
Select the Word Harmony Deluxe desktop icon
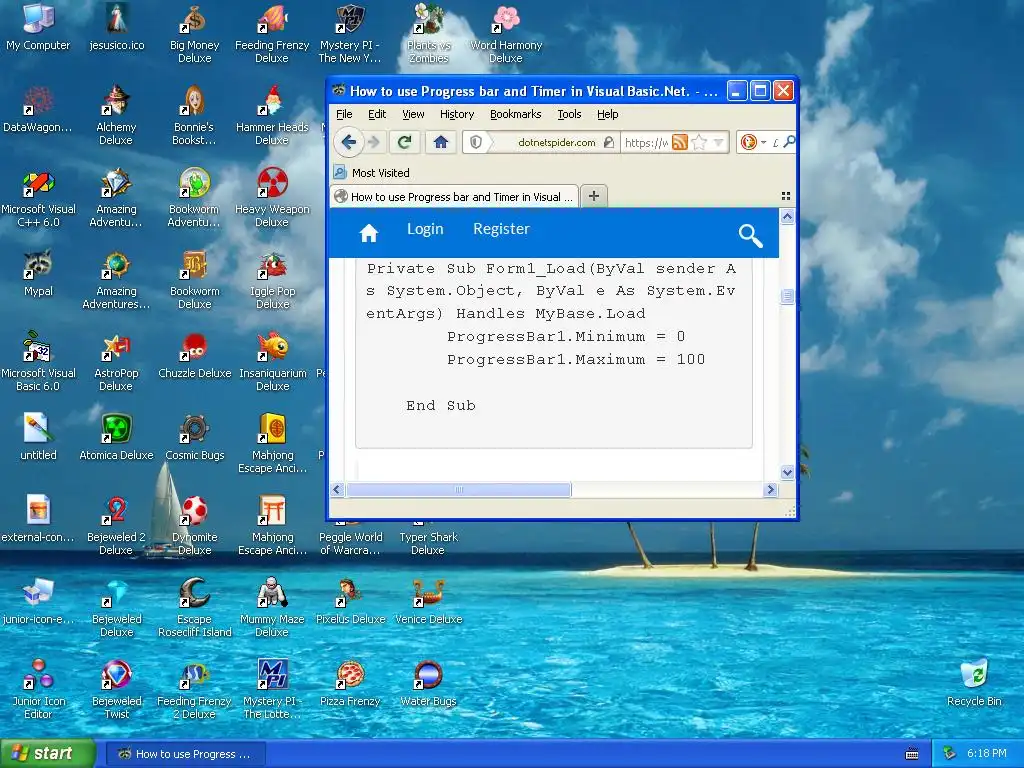506,34
